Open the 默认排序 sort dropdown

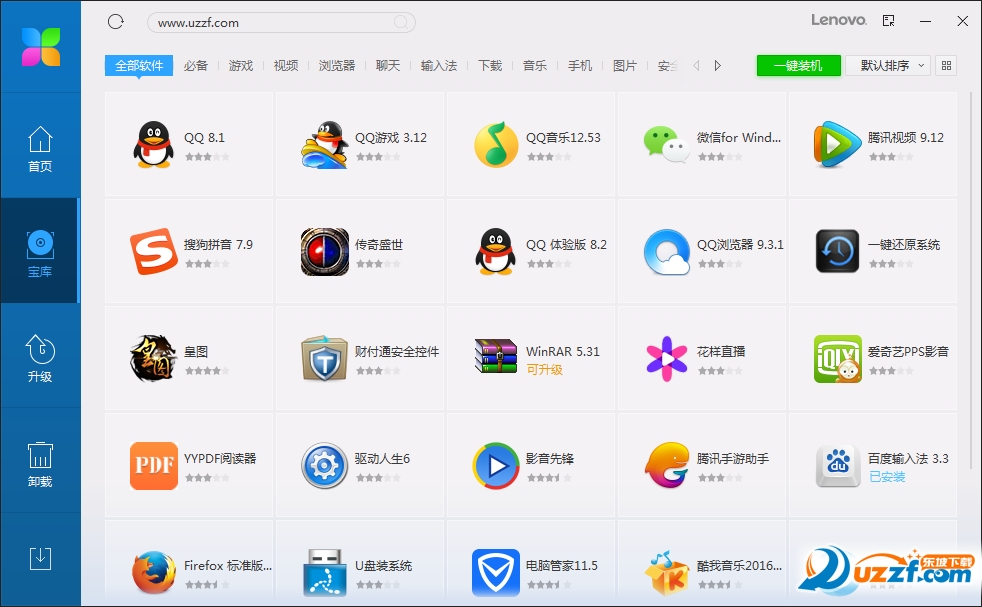(887, 65)
